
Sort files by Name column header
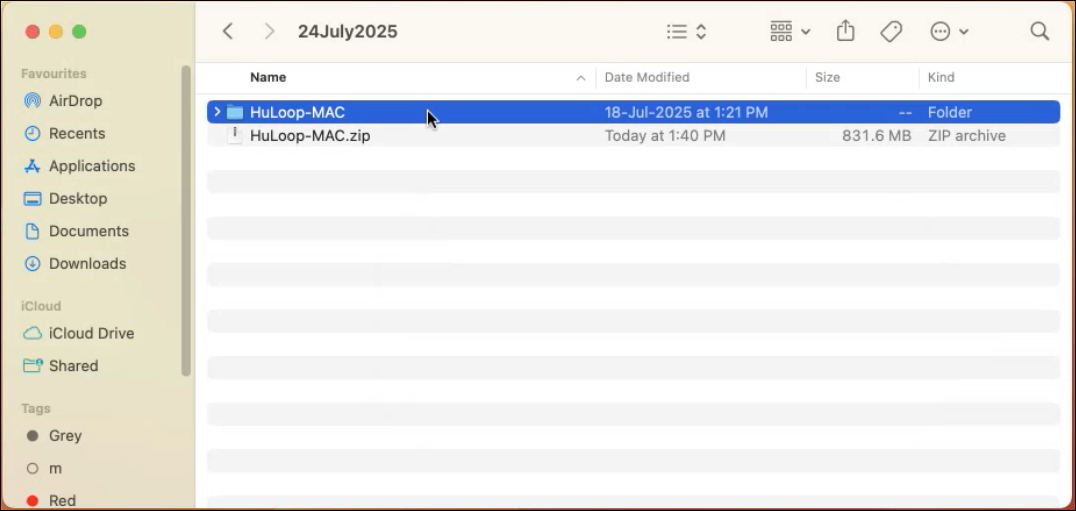pos(268,77)
